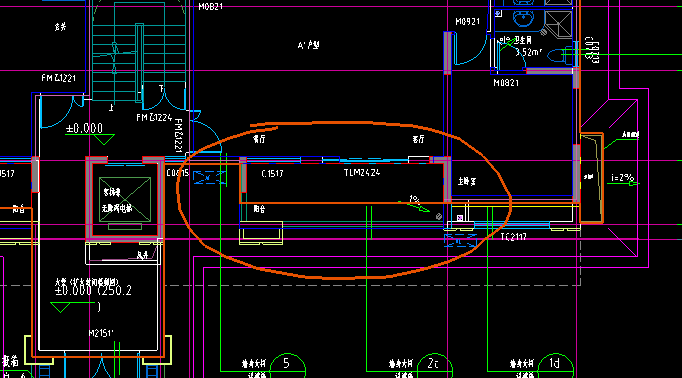Click the 3.52m² bathroom area text

tap(528, 52)
